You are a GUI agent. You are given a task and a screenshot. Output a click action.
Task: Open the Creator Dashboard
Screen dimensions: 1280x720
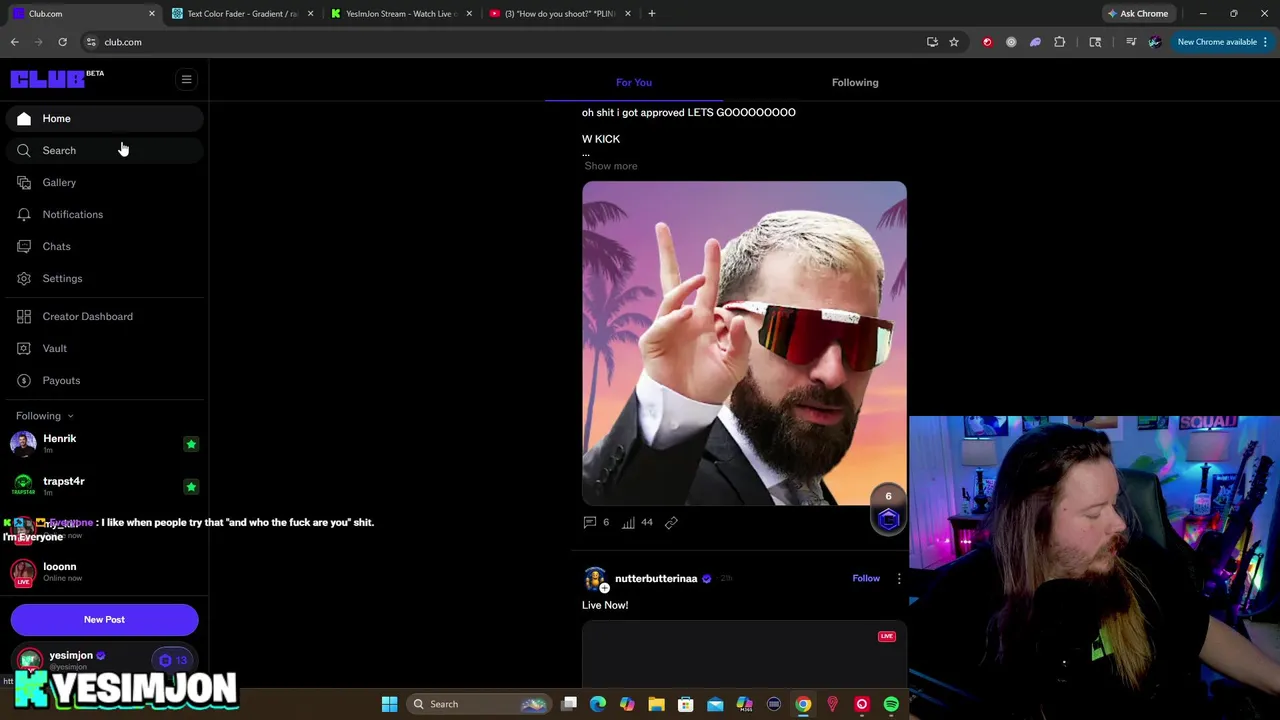pyautogui.click(x=104, y=316)
